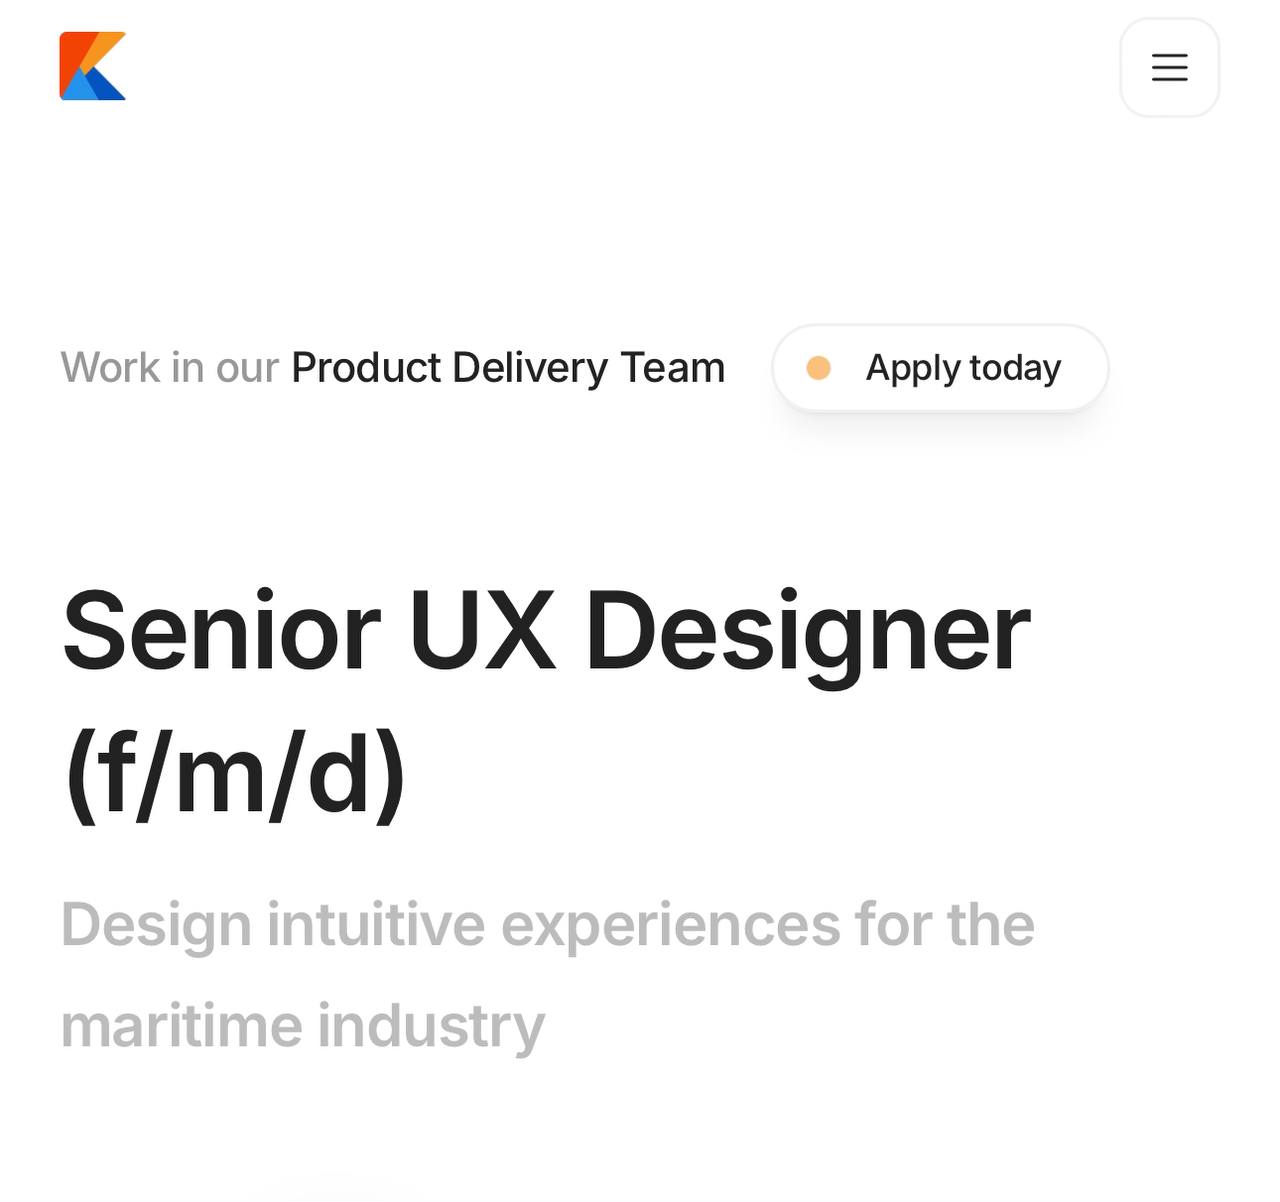
Task: Click the word "Delivery" in the team line
Action: [530, 369]
